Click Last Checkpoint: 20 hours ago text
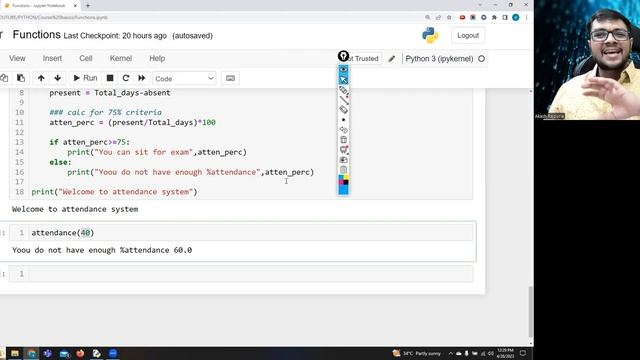This screenshot has height=360, width=640. pyautogui.click(x=115, y=36)
